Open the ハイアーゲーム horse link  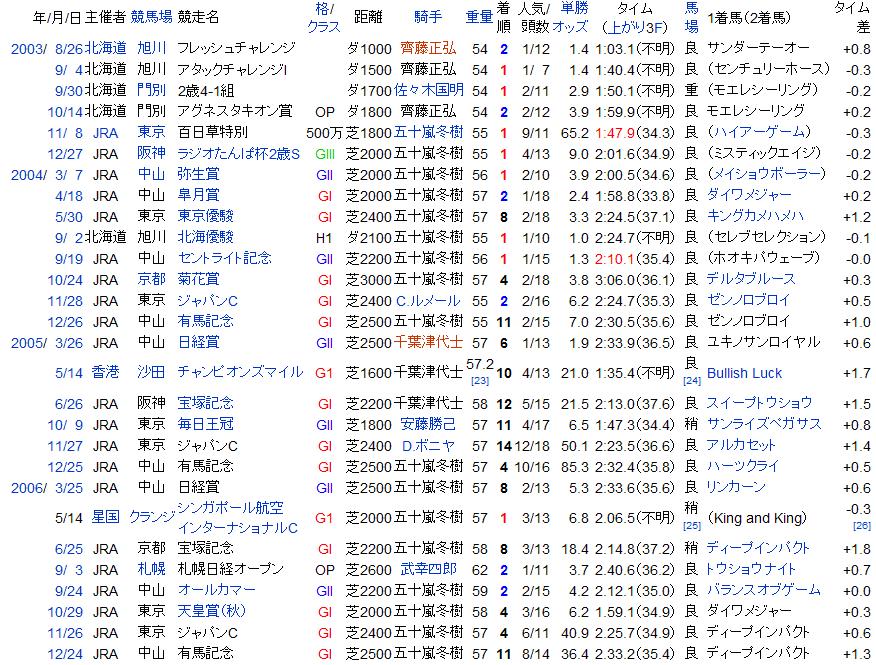click(762, 132)
